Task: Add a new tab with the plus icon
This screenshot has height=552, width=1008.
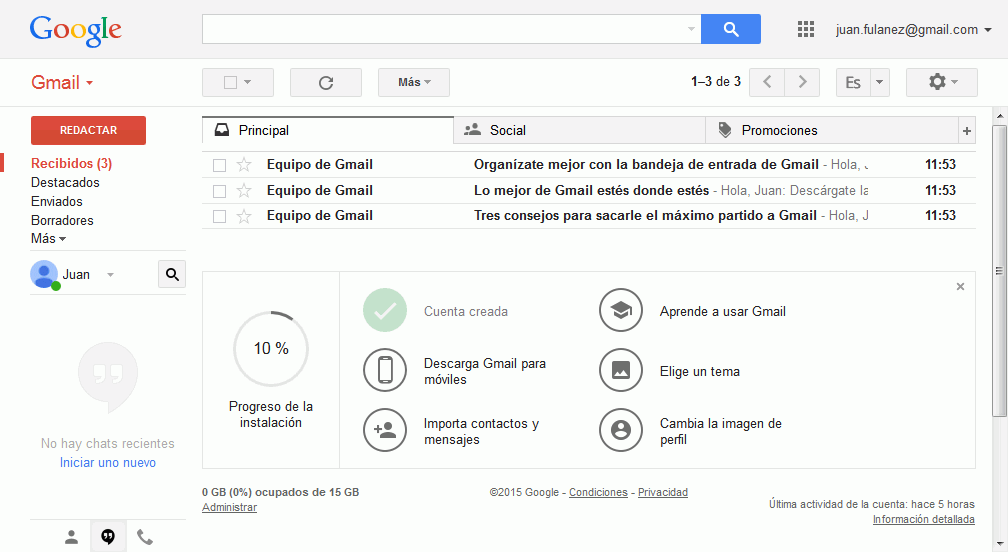Action: pos(966,131)
